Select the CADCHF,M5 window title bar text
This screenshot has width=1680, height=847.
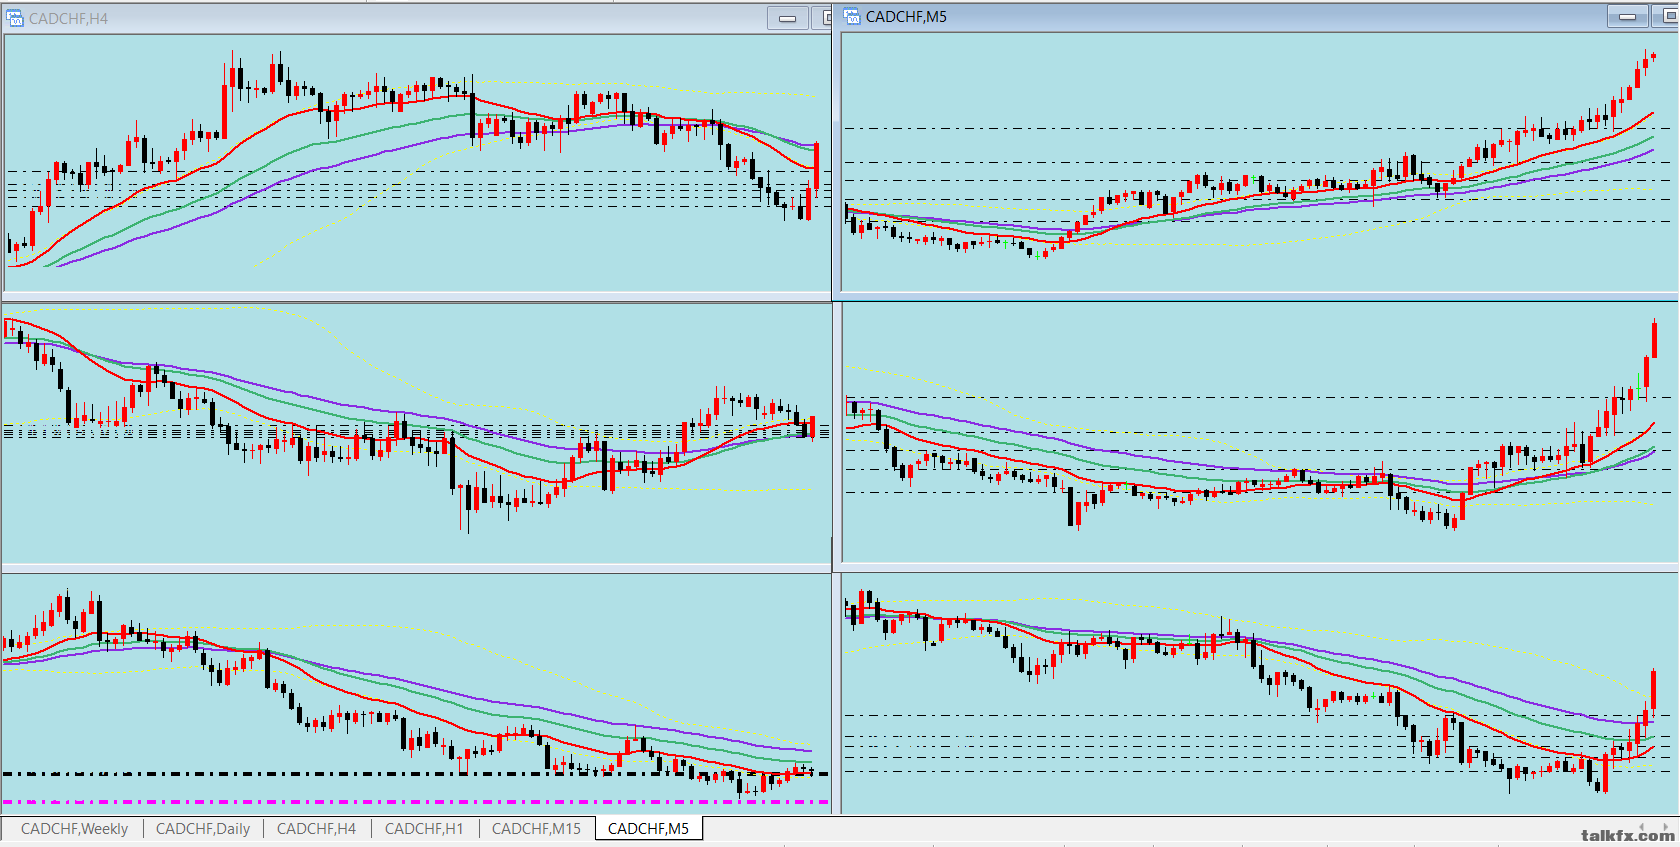906,16
